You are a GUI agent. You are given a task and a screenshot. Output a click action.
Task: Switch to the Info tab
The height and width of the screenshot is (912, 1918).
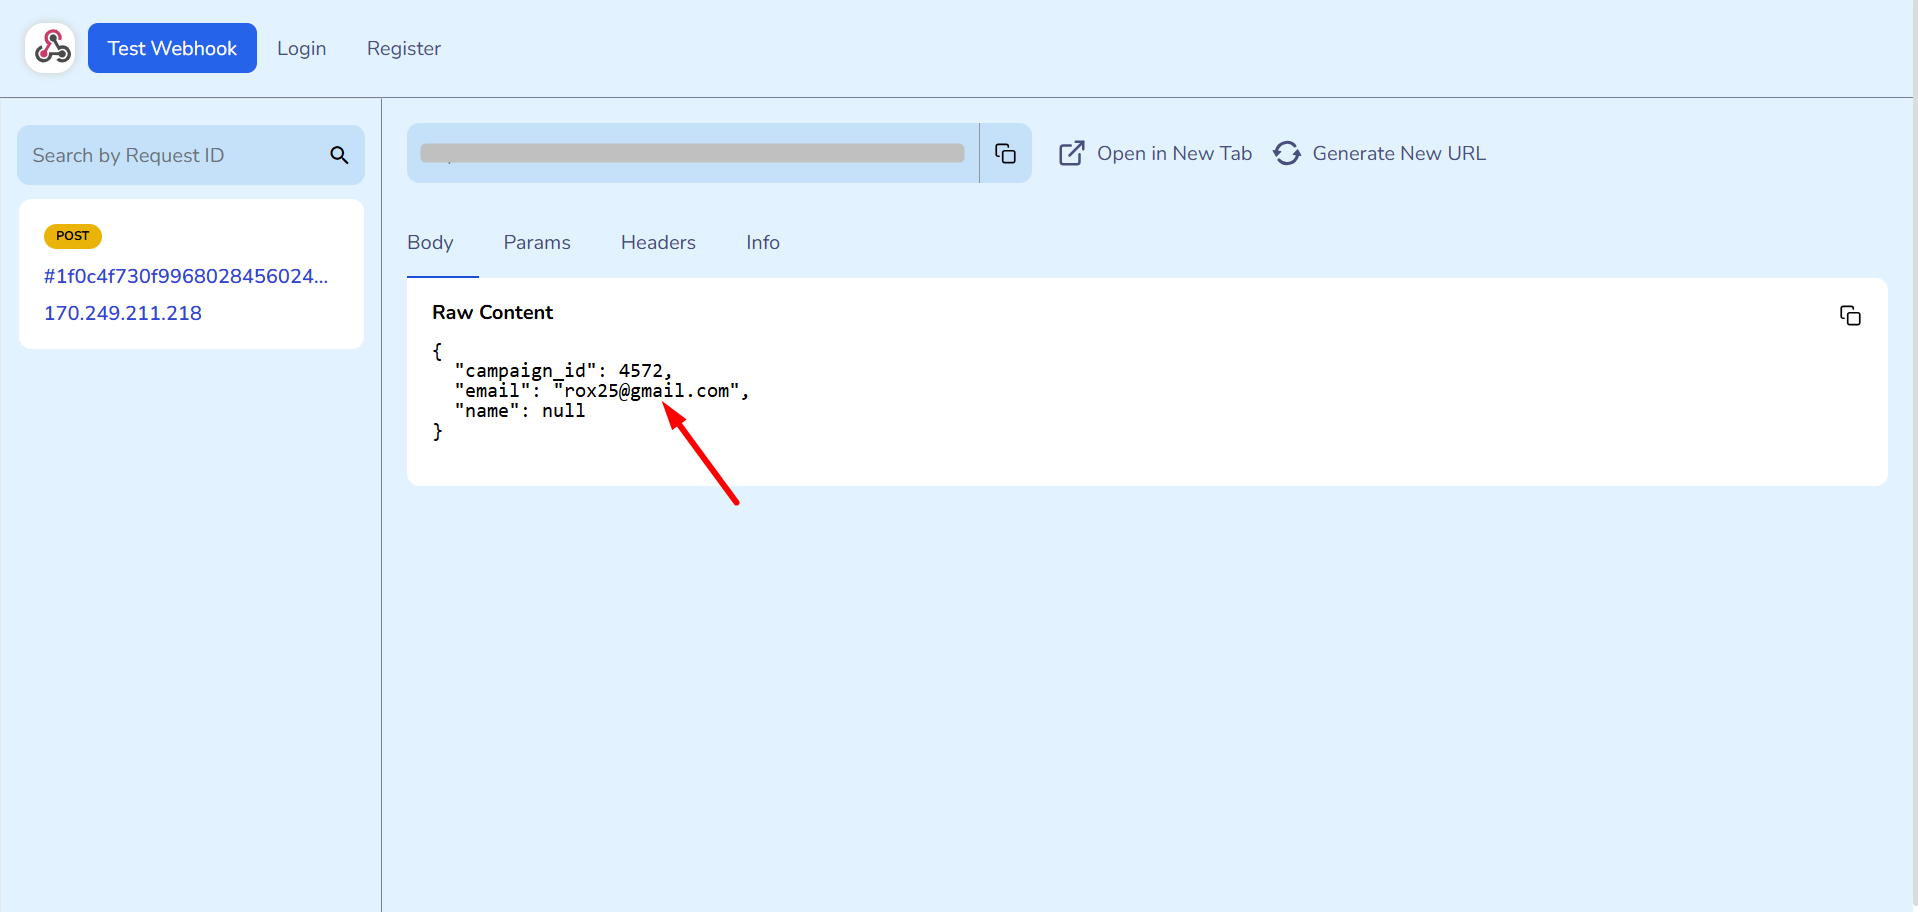[762, 242]
